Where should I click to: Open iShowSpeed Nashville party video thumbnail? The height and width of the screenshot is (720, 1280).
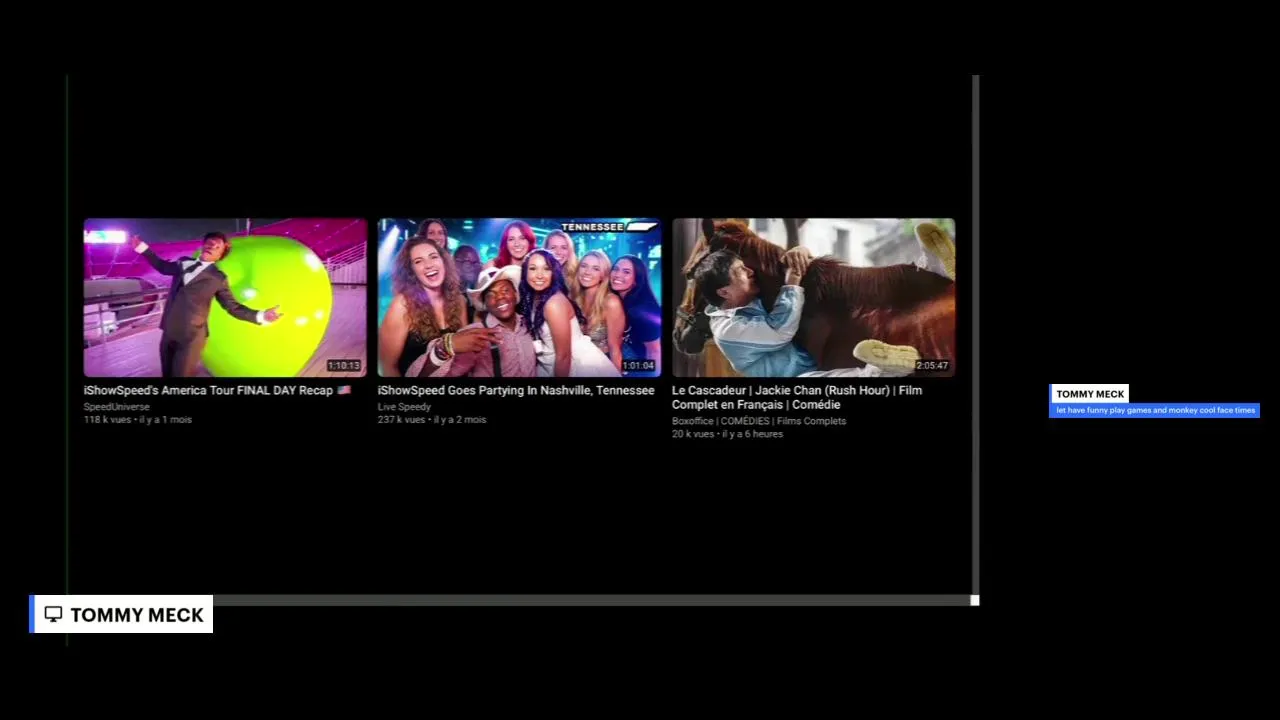519,297
